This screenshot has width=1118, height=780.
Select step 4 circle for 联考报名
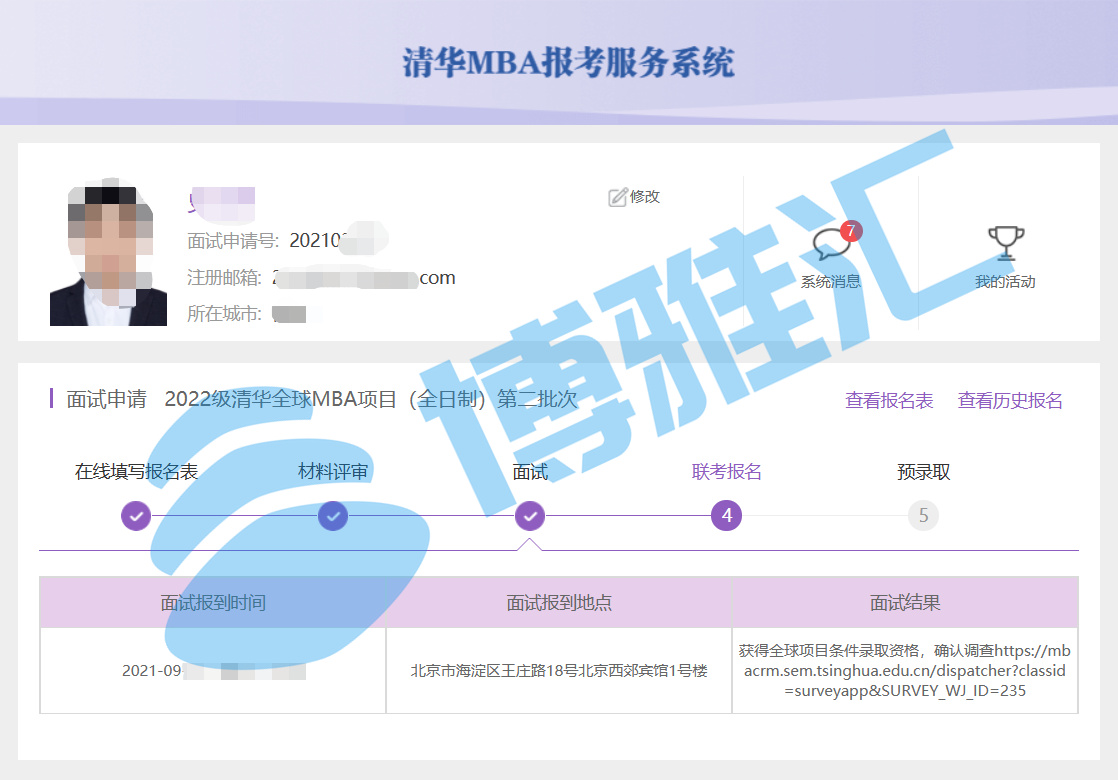pyautogui.click(x=727, y=516)
